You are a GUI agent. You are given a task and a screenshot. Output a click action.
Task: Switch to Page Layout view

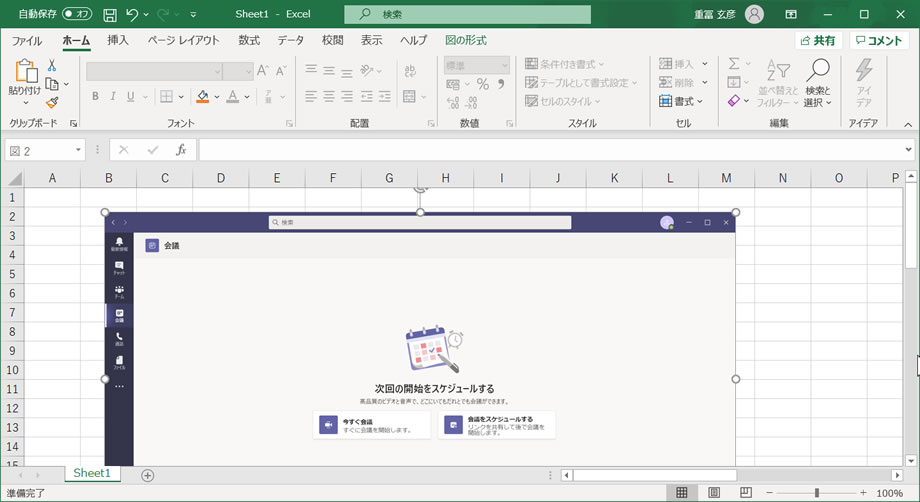coord(714,493)
